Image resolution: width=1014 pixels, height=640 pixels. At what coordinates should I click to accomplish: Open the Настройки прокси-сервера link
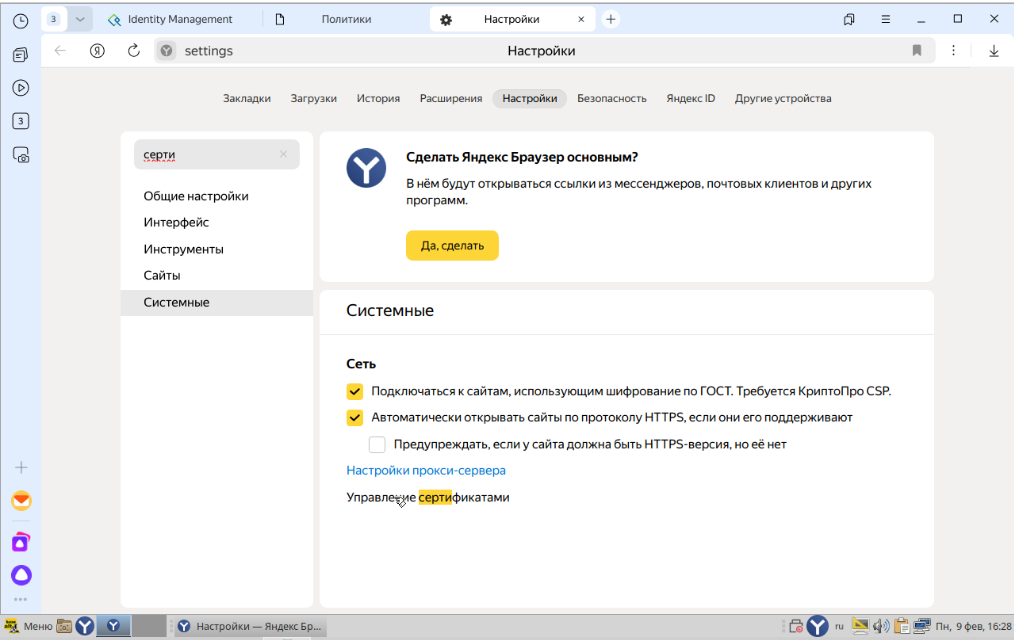(426, 470)
